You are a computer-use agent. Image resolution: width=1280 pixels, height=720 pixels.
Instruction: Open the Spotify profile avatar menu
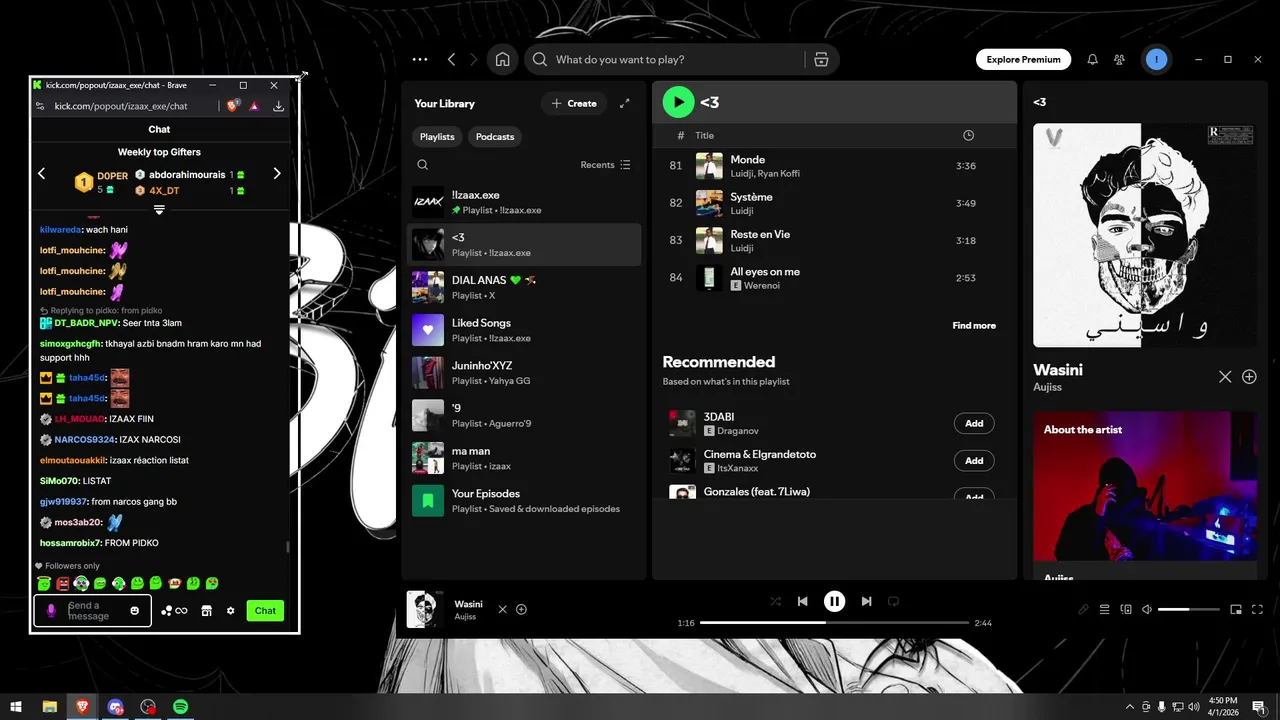(1156, 60)
